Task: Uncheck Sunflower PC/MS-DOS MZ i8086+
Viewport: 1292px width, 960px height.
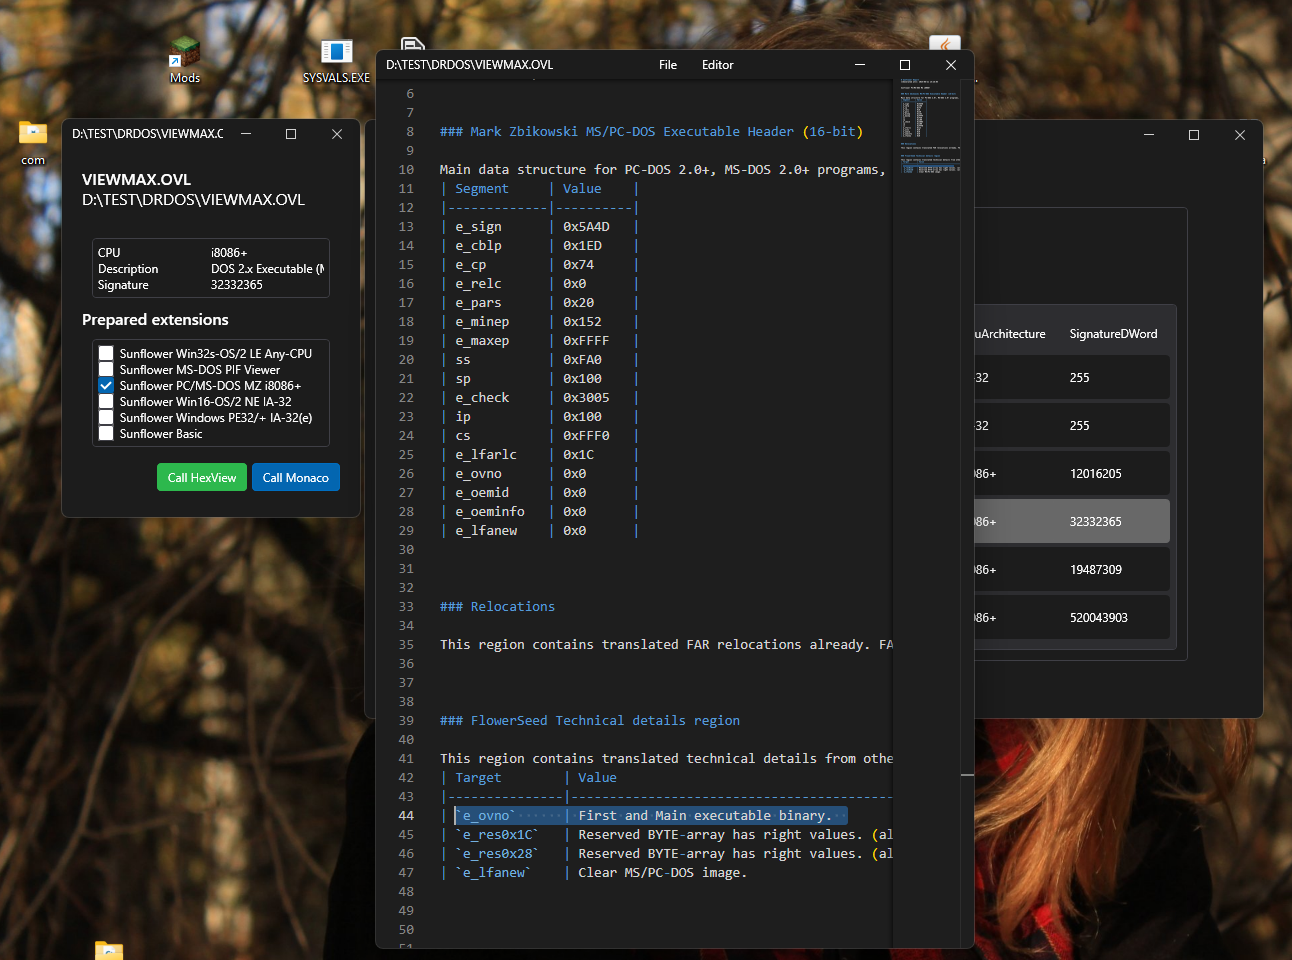Action: [x=106, y=385]
